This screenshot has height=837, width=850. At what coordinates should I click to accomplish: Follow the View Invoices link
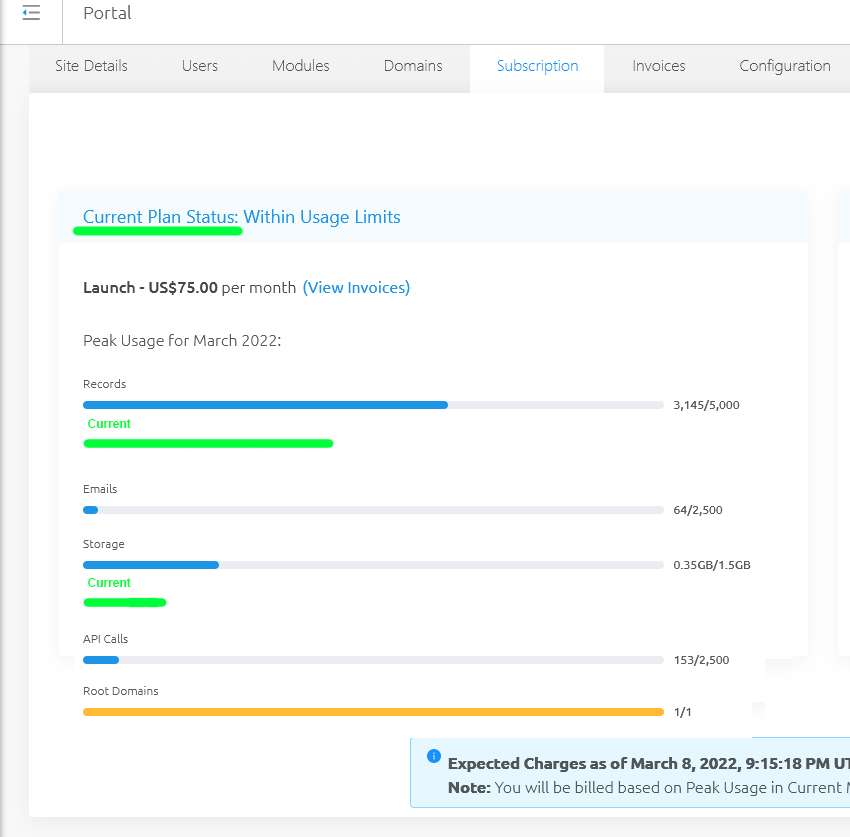tap(356, 287)
